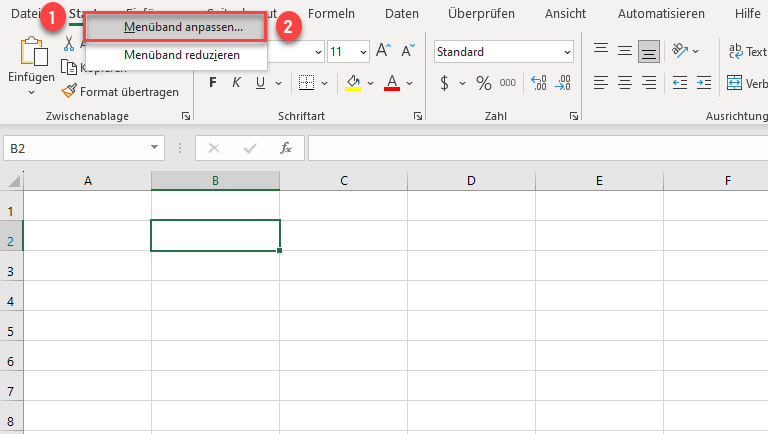768x434 pixels.
Task: Click decrease indent icon
Action: [680, 83]
